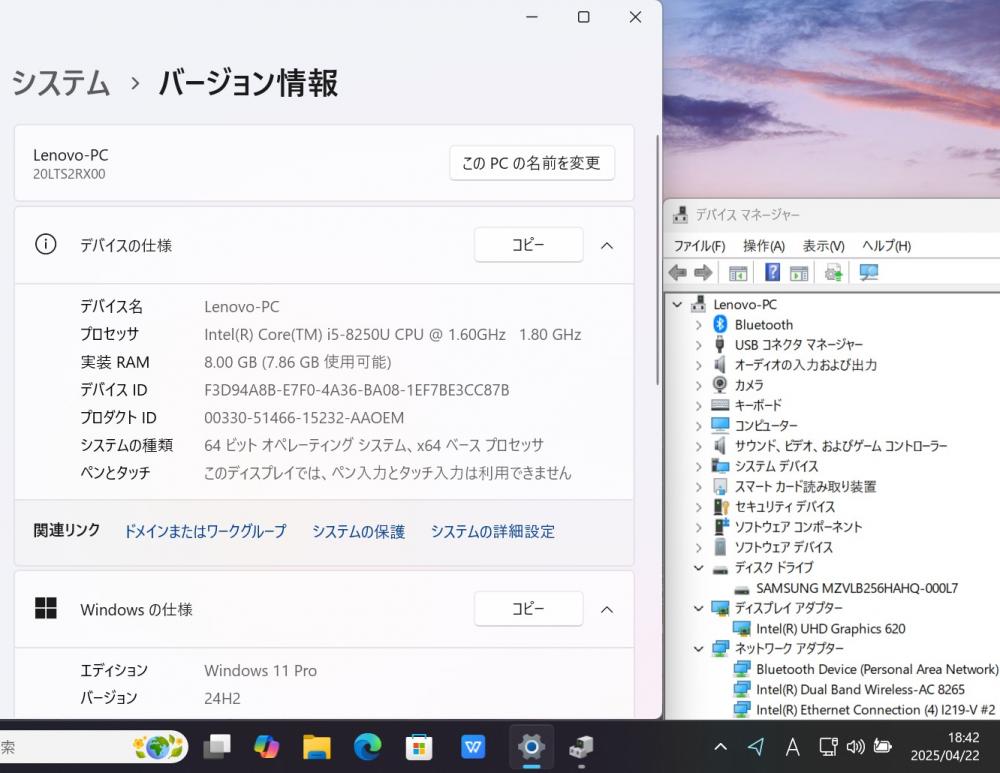The image size is (1000, 773).
Task: Launch Microsoft Edge from the taskbar
Action: coord(367,746)
